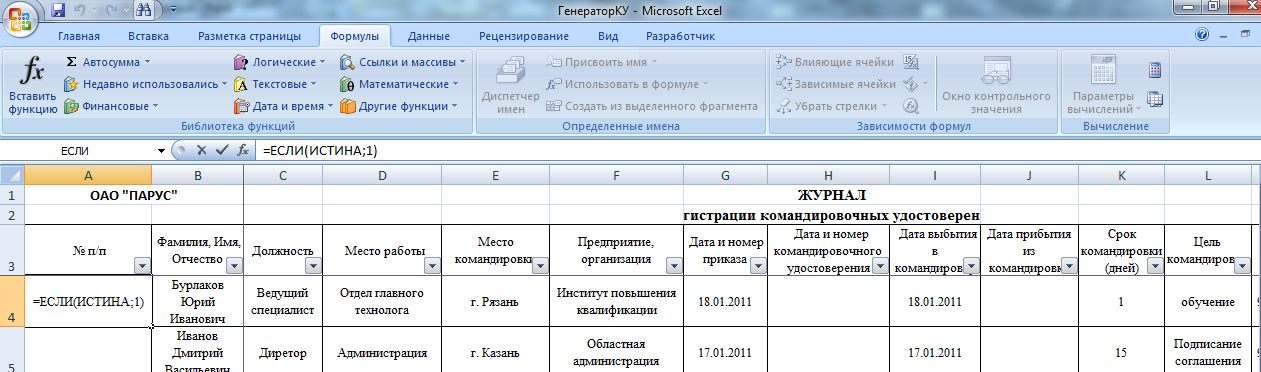This screenshot has width=1261, height=372.
Task: Select cell Отдел главного технолога
Action: (382, 302)
